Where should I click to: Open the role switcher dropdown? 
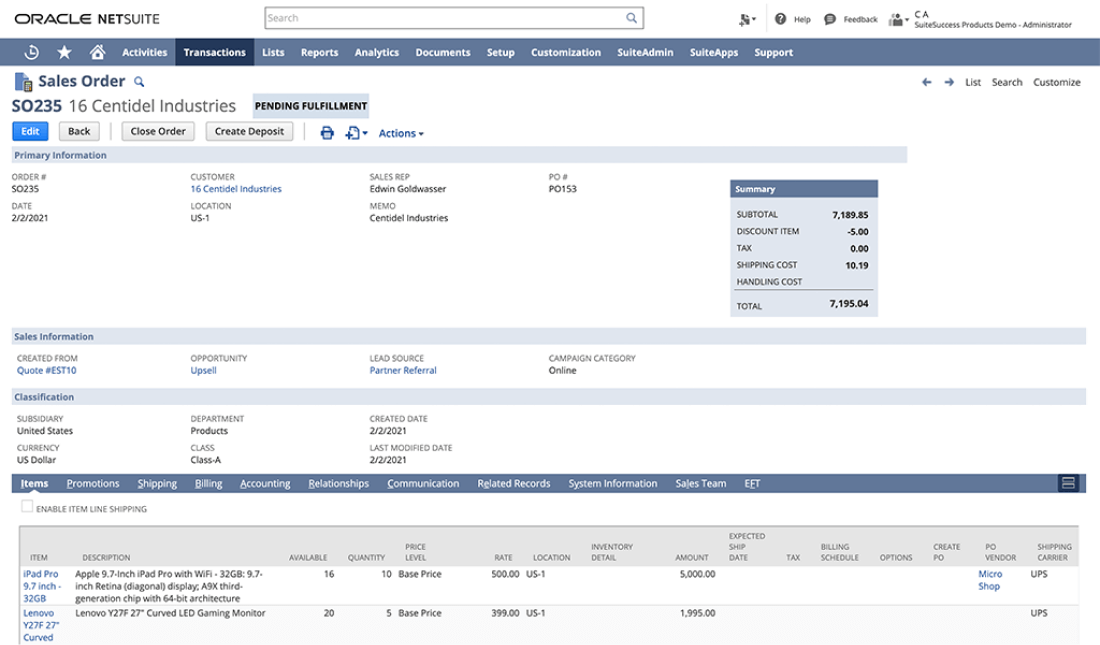click(x=899, y=20)
